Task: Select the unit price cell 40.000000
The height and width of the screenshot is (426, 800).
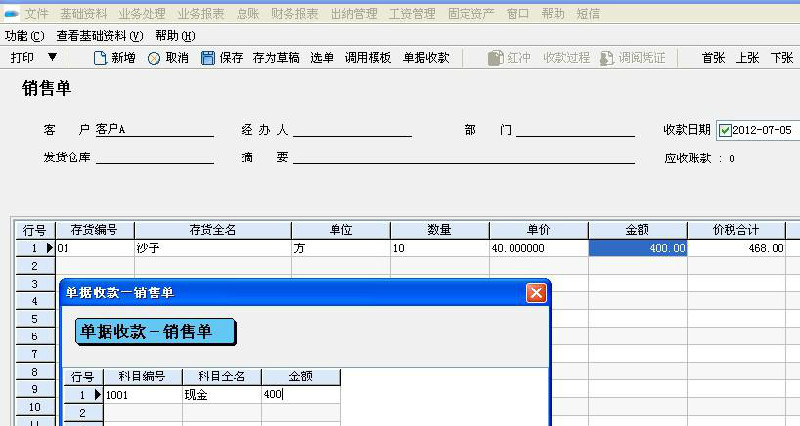Action: pyautogui.click(x=539, y=248)
